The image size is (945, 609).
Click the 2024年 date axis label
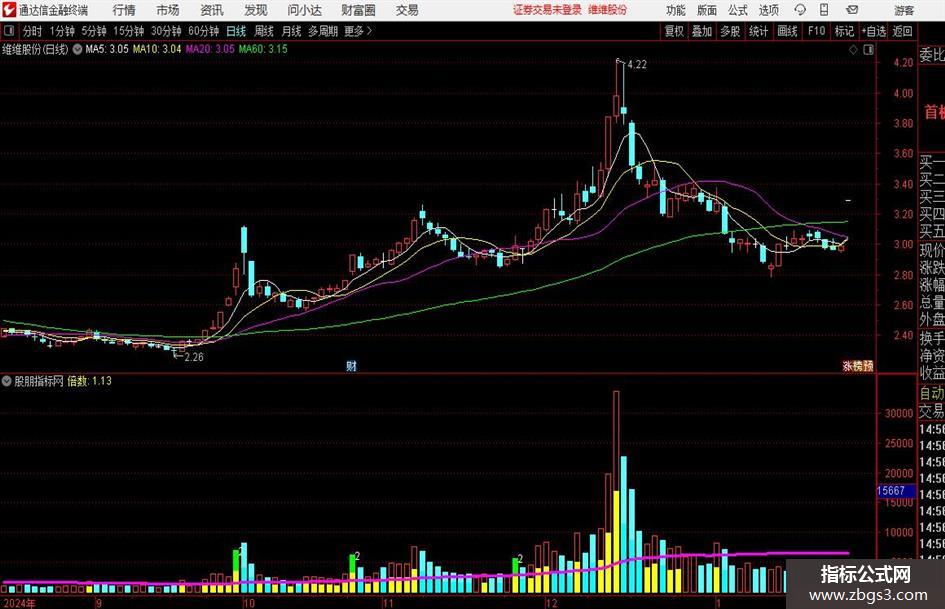(19, 603)
